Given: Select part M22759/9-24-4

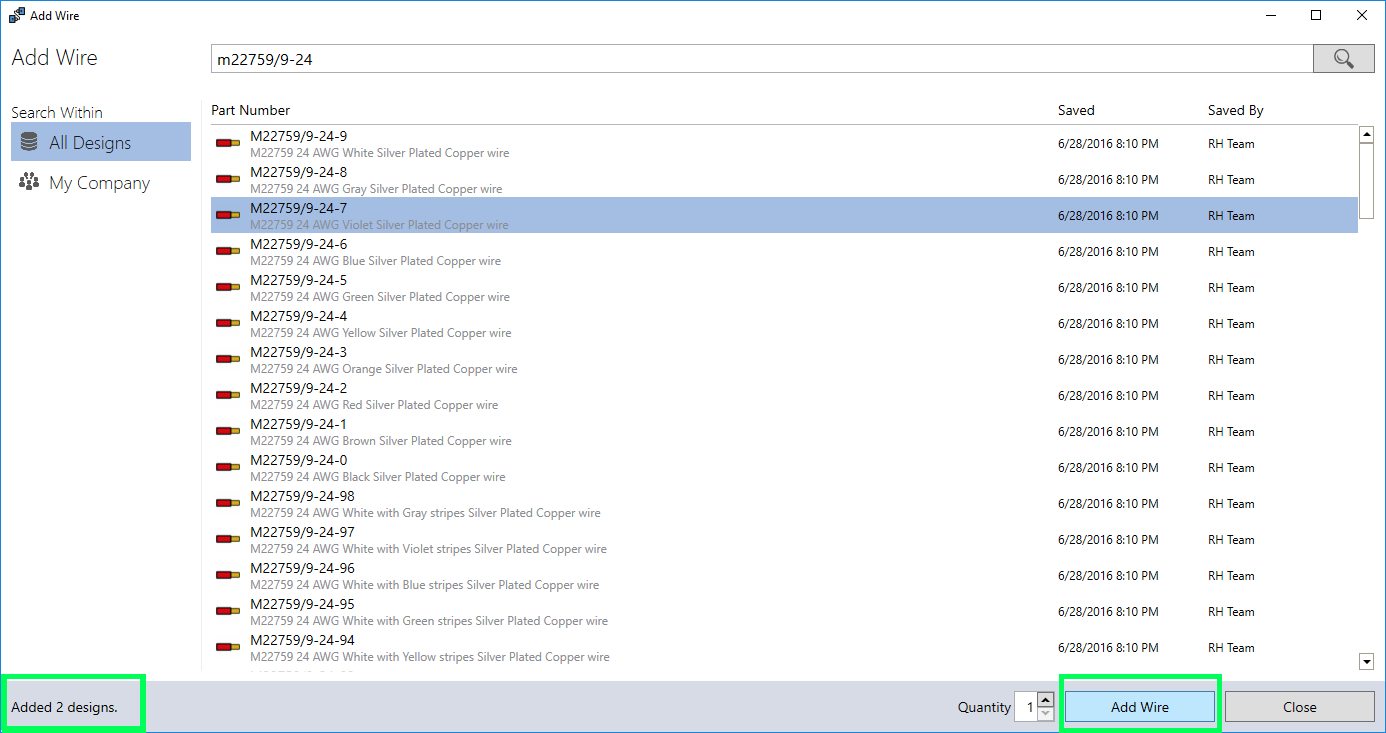Looking at the screenshot, I should pyautogui.click(x=784, y=324).
